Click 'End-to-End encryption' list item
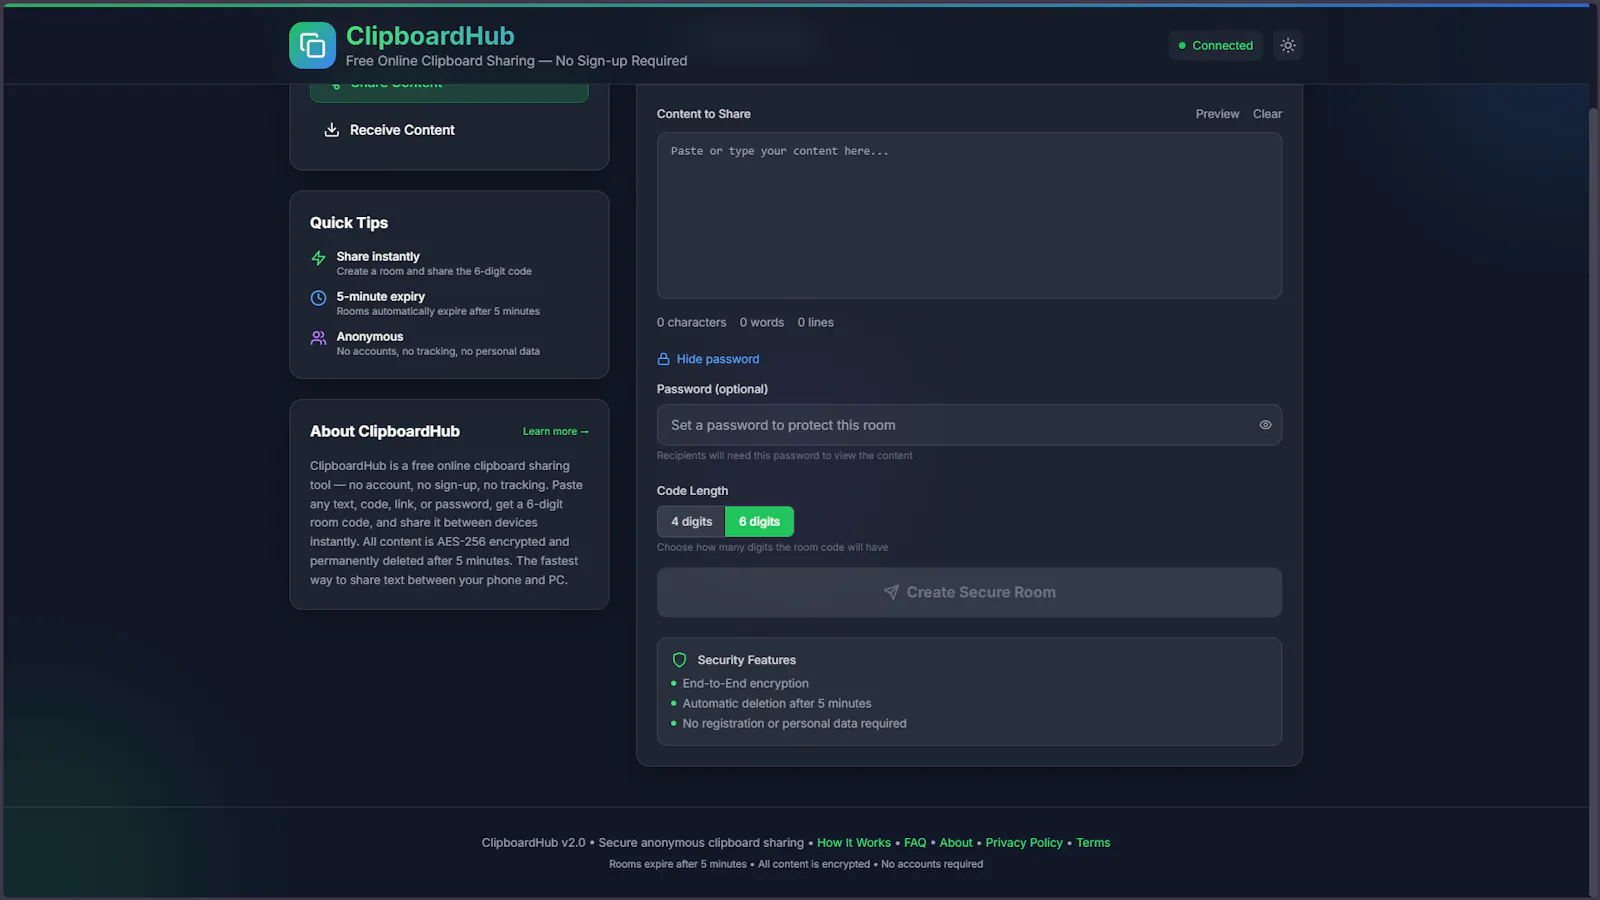Screen dimensions: 1600x900 [746, 684]
